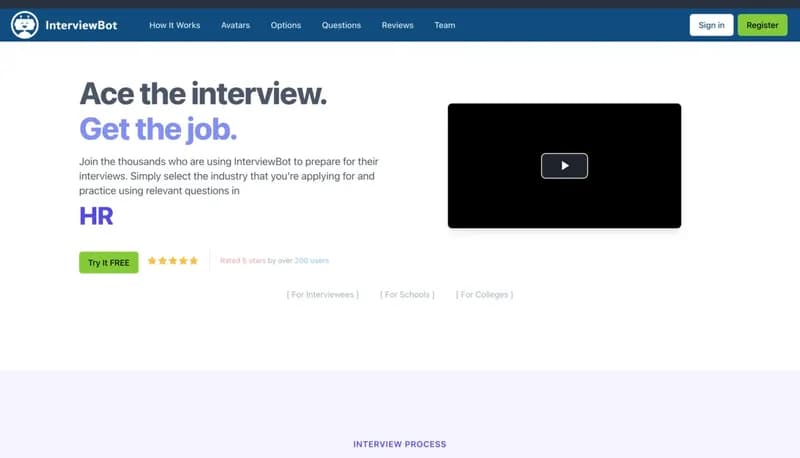Image resolution: width=800 pixels, height=458 pixels.
Task: Click the InterviewBot brand name
Action: (x=81, y=25)
